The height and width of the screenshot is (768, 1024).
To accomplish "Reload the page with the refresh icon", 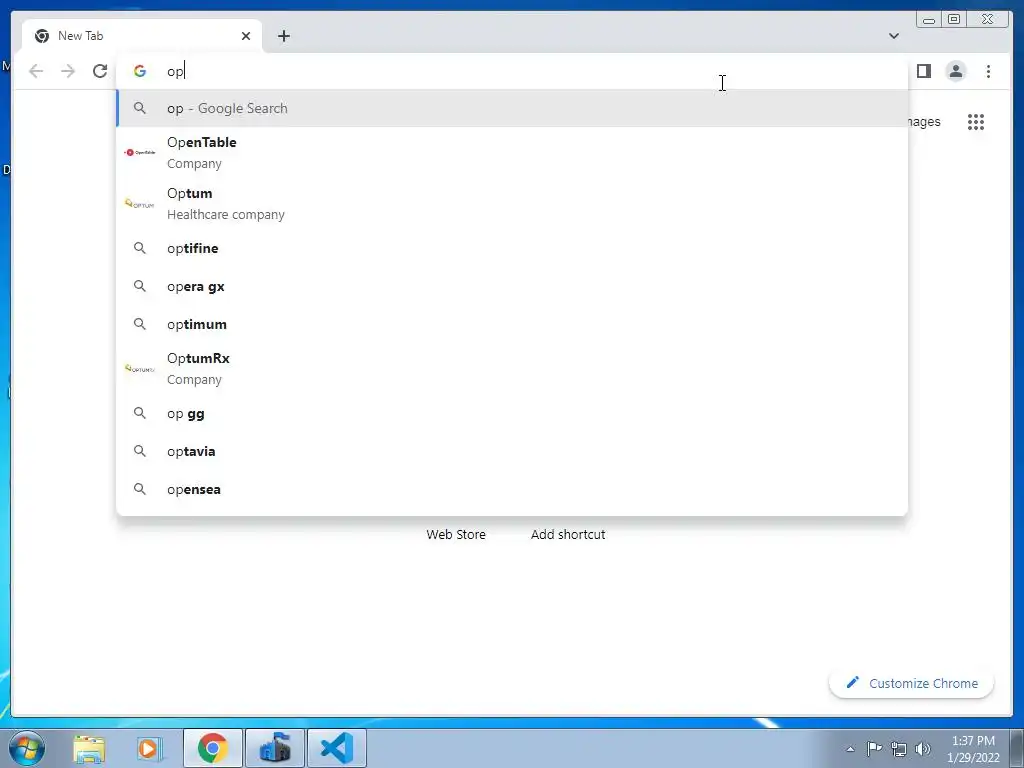I will pyautogui.click(x=99, y=71).
